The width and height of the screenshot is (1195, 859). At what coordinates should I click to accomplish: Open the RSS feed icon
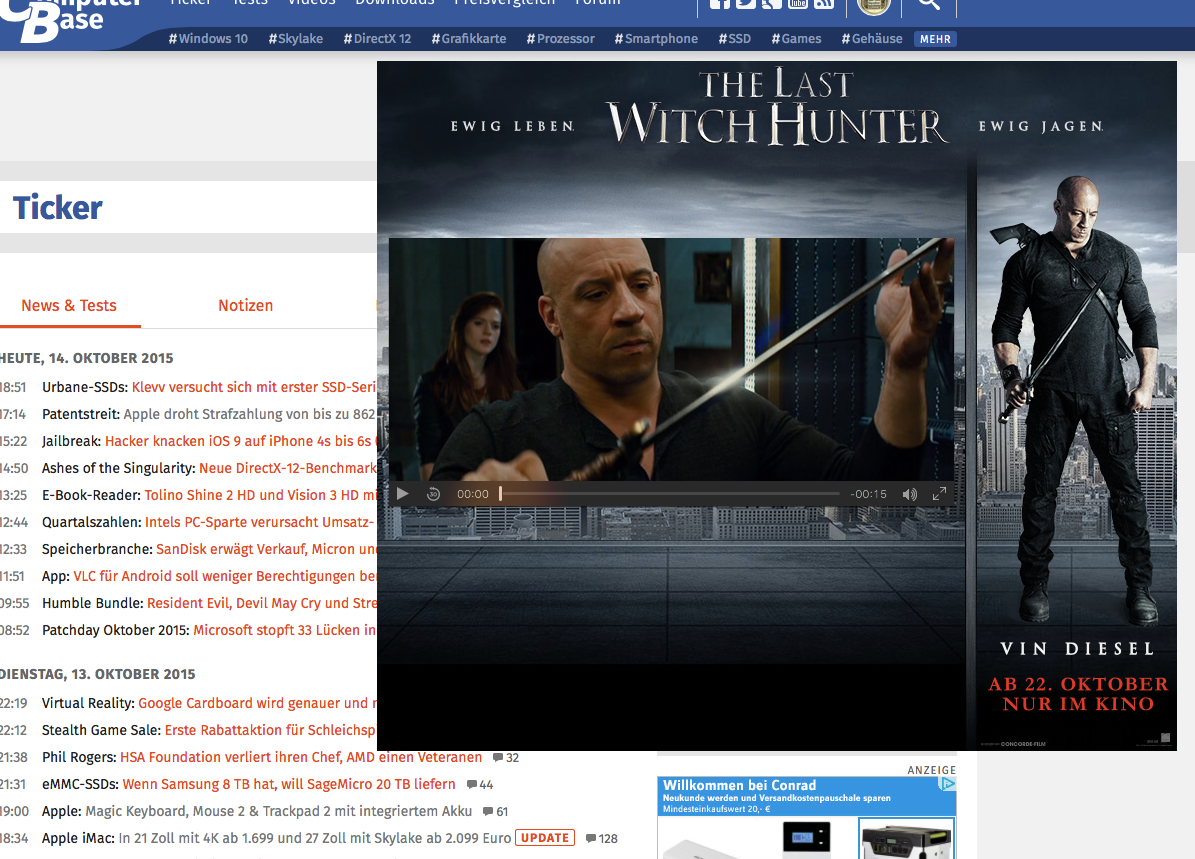(x=824, y=4)
